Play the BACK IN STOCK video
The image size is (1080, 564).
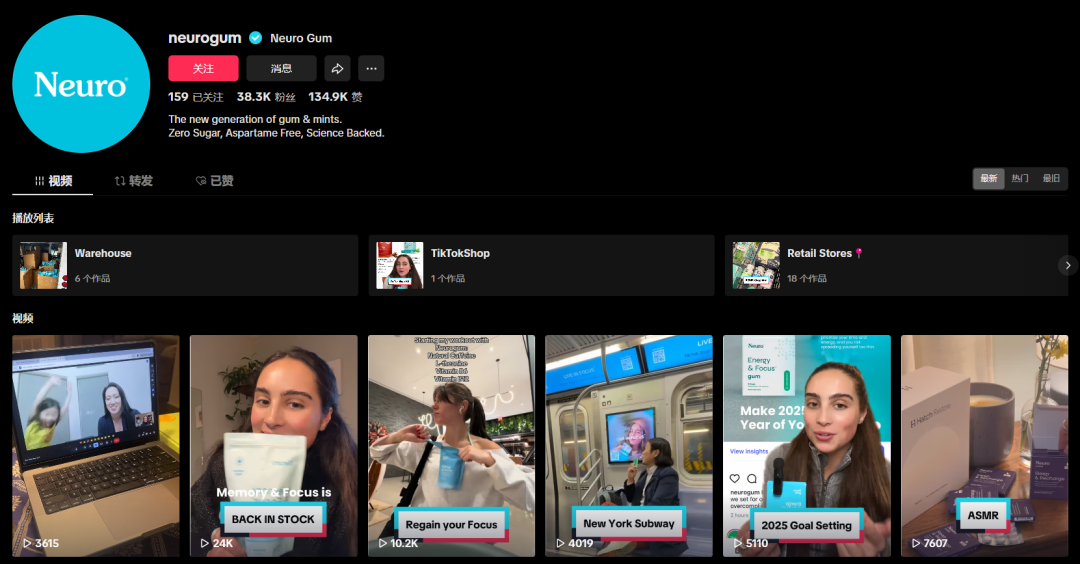point(273,445)
